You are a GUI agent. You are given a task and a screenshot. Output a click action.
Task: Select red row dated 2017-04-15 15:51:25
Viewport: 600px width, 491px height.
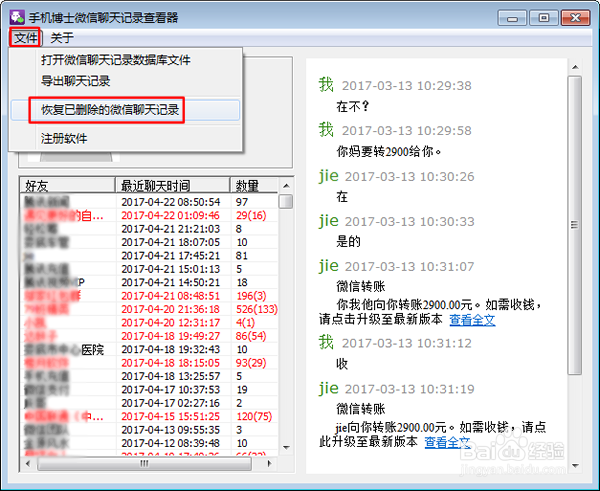pos(149,416)
